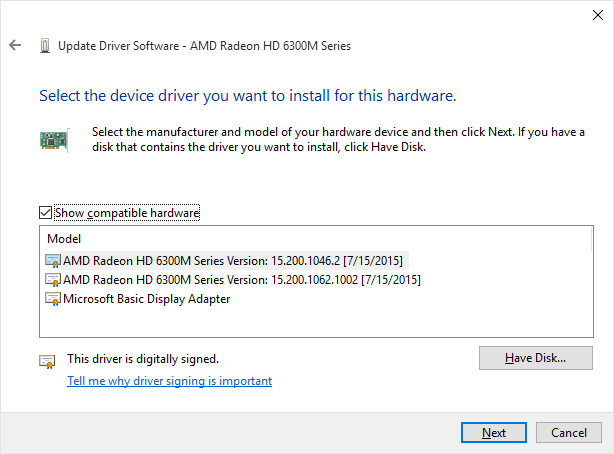Open Tell me why driver signing is important

click(x=170, y=381)
